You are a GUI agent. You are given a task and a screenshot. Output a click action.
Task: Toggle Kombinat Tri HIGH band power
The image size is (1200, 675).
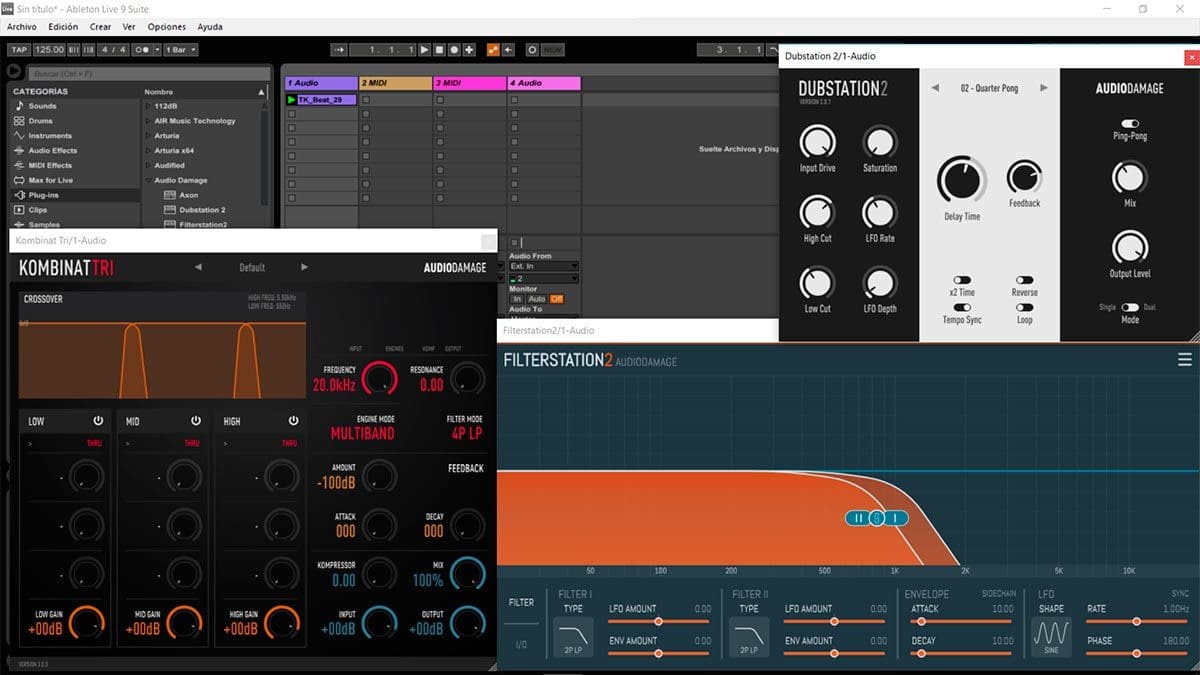click(293, 421)
